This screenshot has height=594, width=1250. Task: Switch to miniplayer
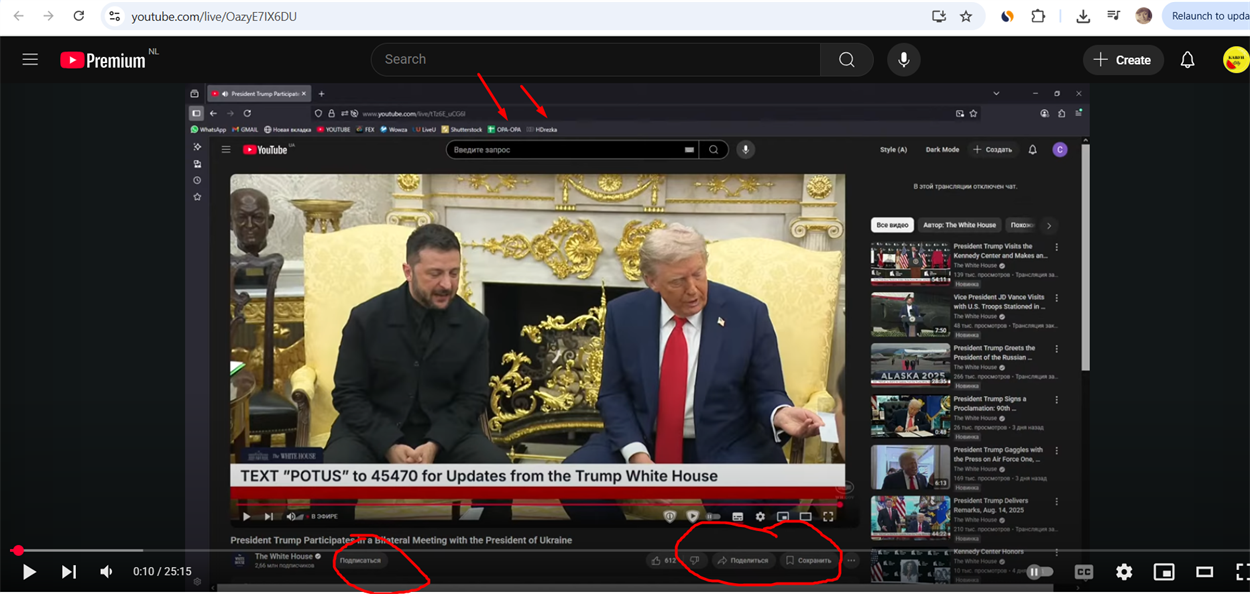(1164, 572)
